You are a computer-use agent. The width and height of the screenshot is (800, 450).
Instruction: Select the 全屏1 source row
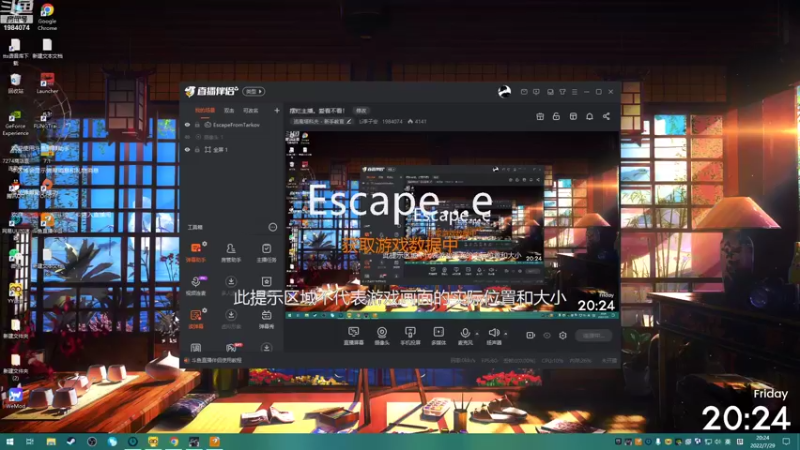pos(232,149)
